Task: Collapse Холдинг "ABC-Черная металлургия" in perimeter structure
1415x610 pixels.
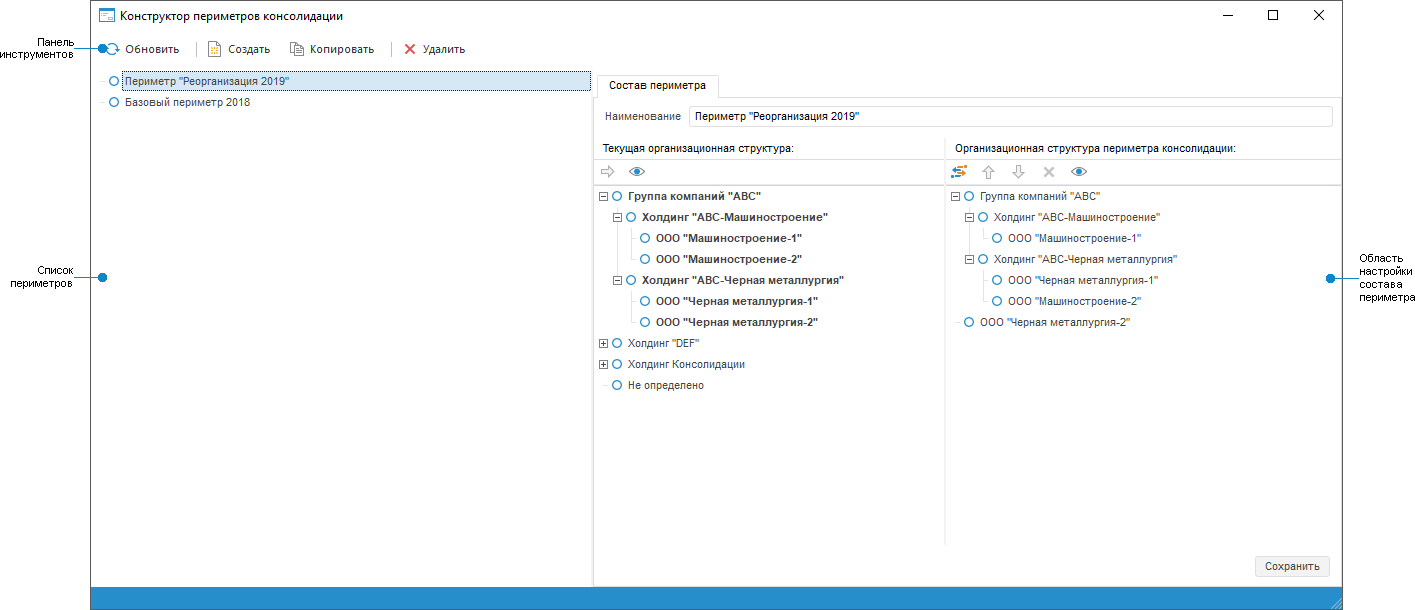Action: [969, 259]
